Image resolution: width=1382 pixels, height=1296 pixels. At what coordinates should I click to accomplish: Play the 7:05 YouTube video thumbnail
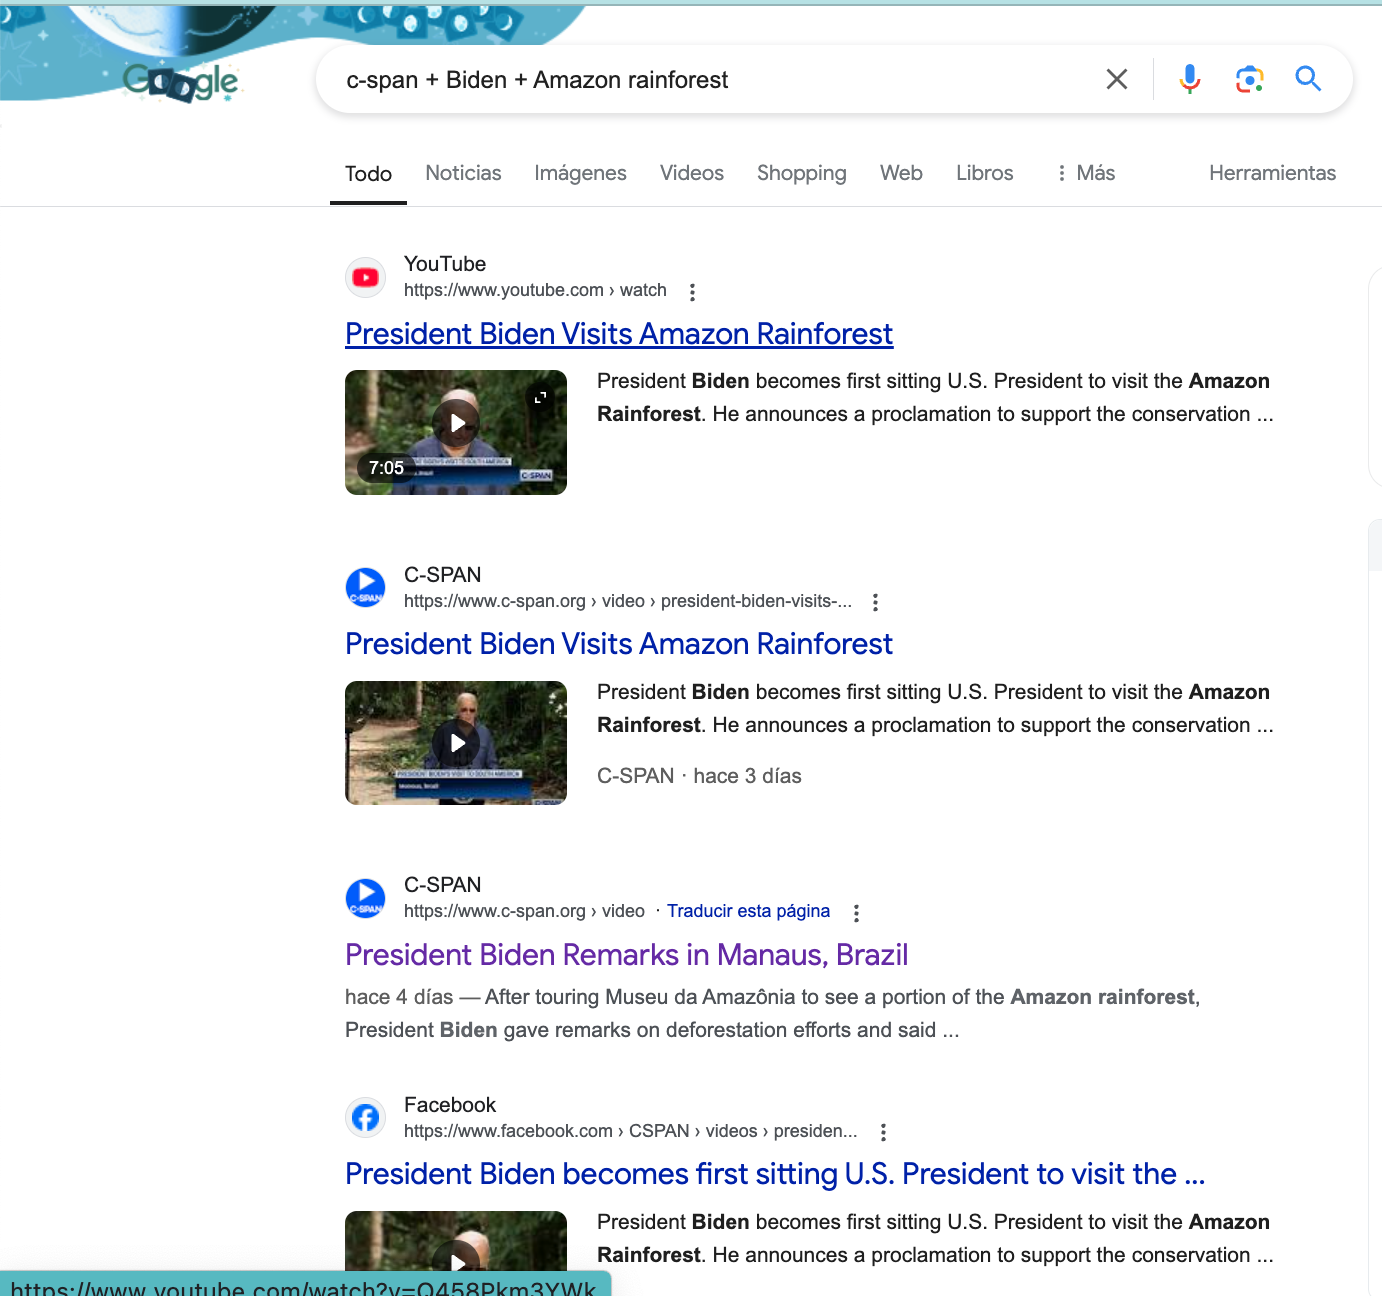(456, 432)
